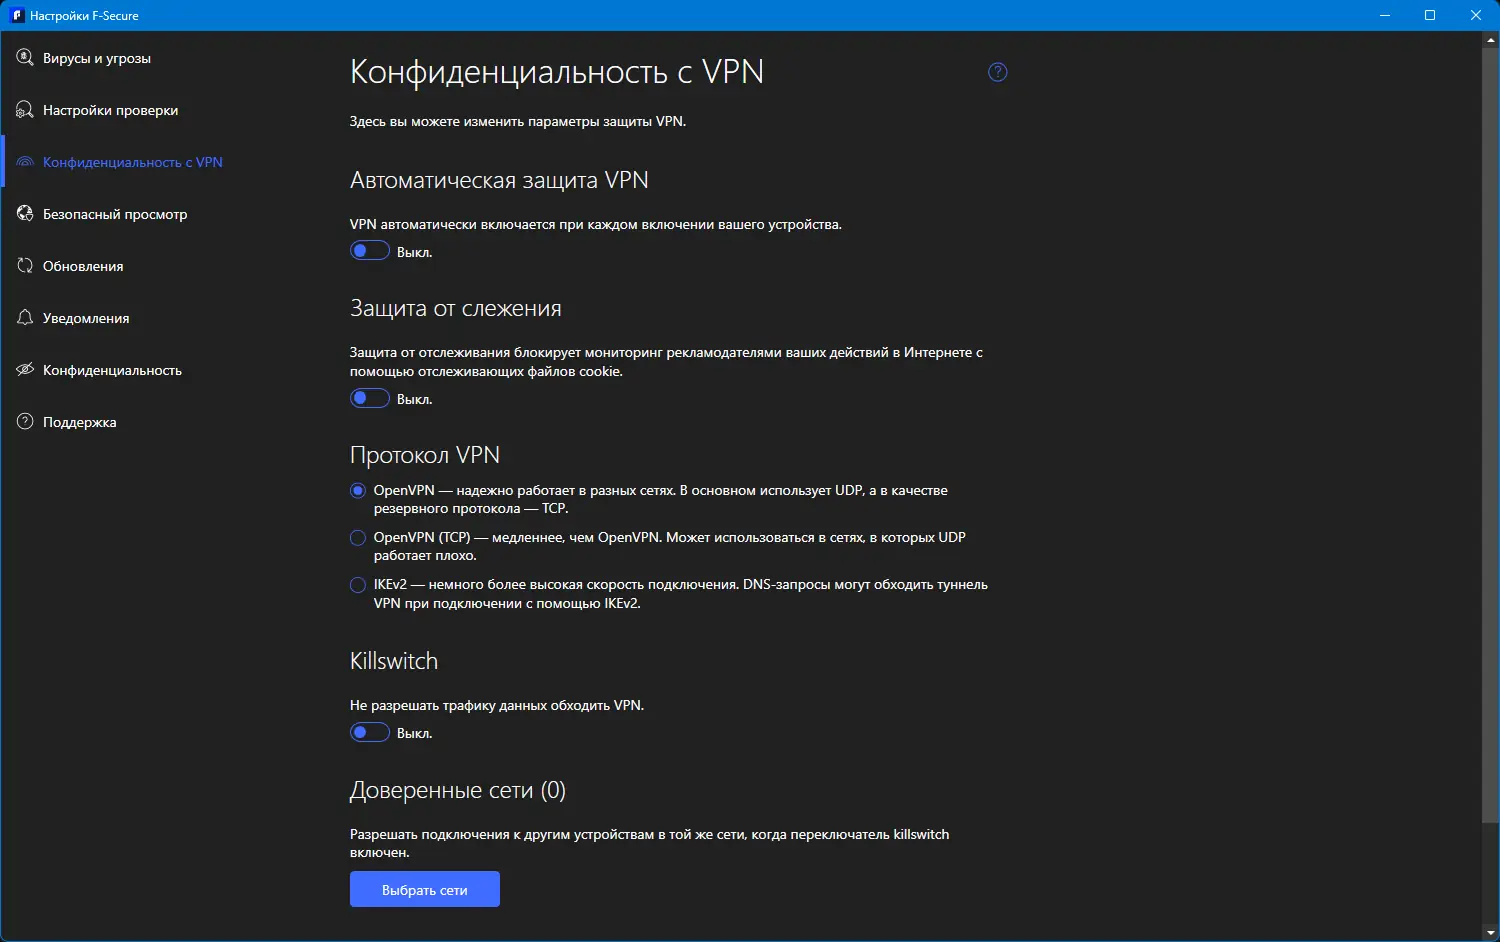Click the Support question mark icon
Image resolution: width=1500 pixels, height=942 pixels.
pyautogui.click(x=25, y=422)
